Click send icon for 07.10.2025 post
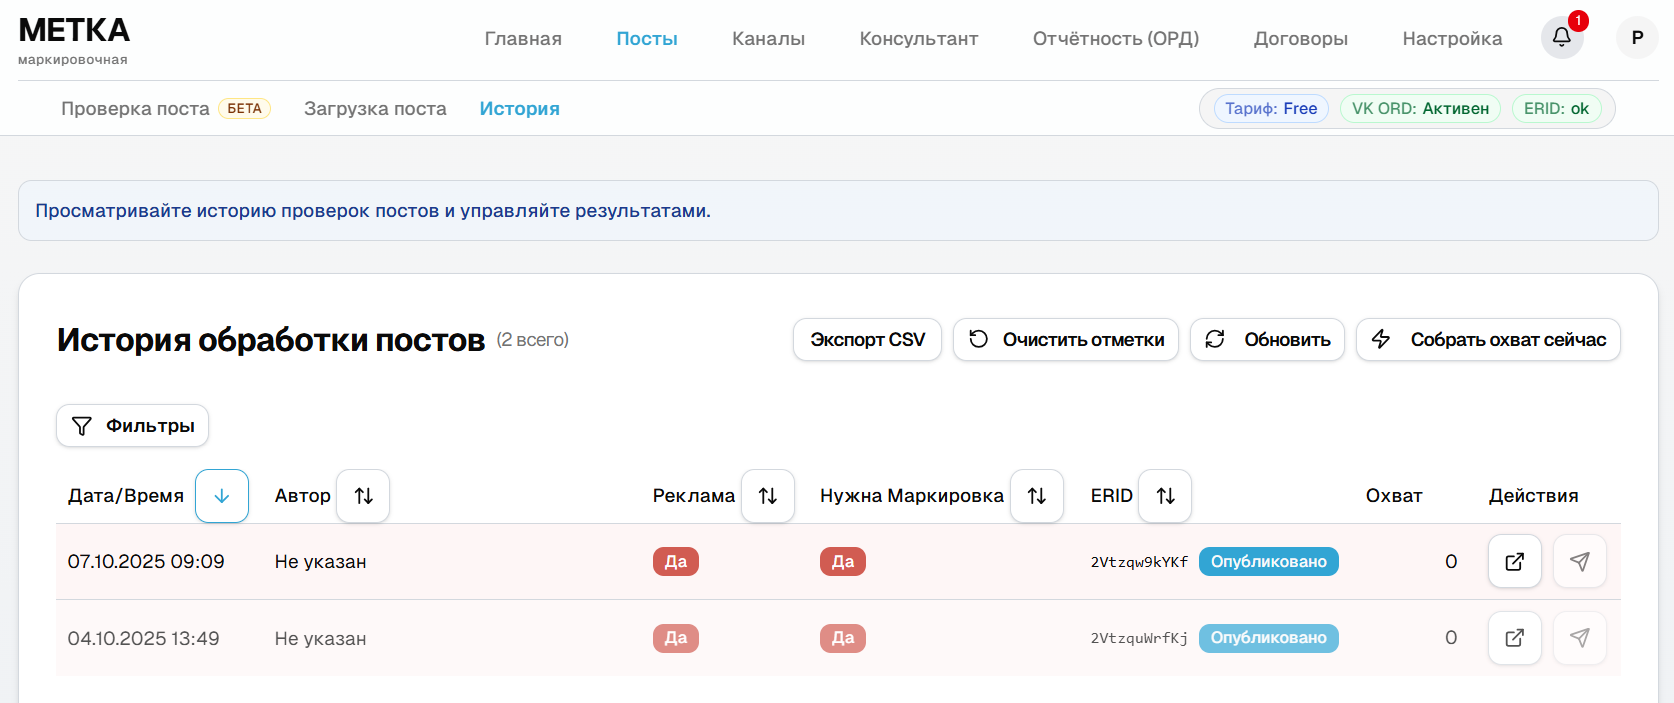Viewport: 1674px width, 703px height. pos(1579,561)
